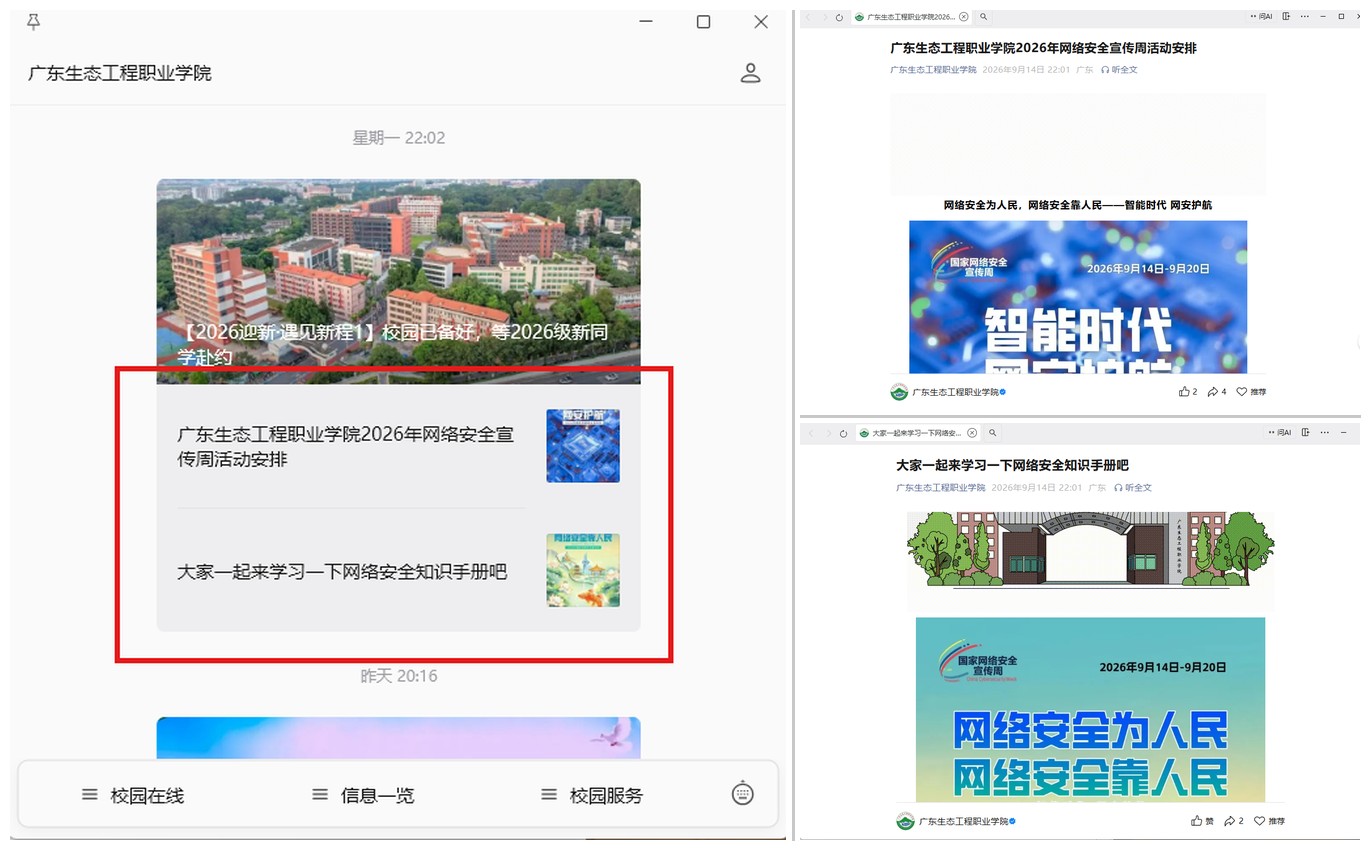Click account avatar below bottom article
Screen dimensions: 1370x850
[x=905, y=821]
